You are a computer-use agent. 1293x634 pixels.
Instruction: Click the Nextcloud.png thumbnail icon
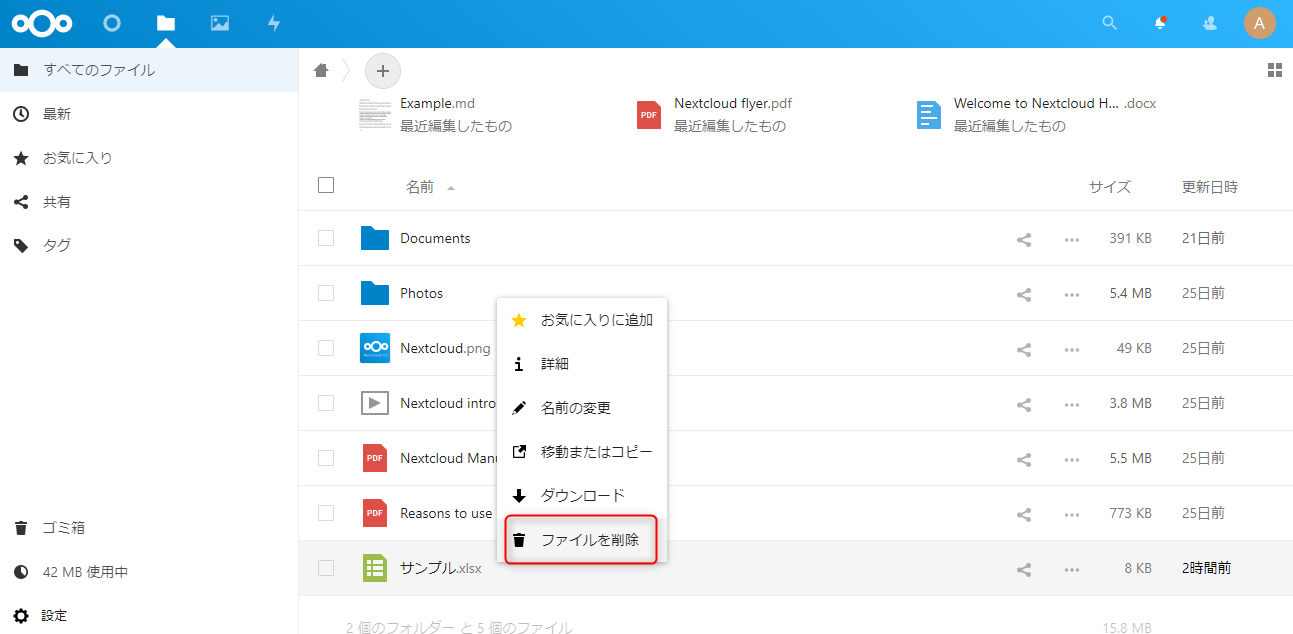pos(375,348)
